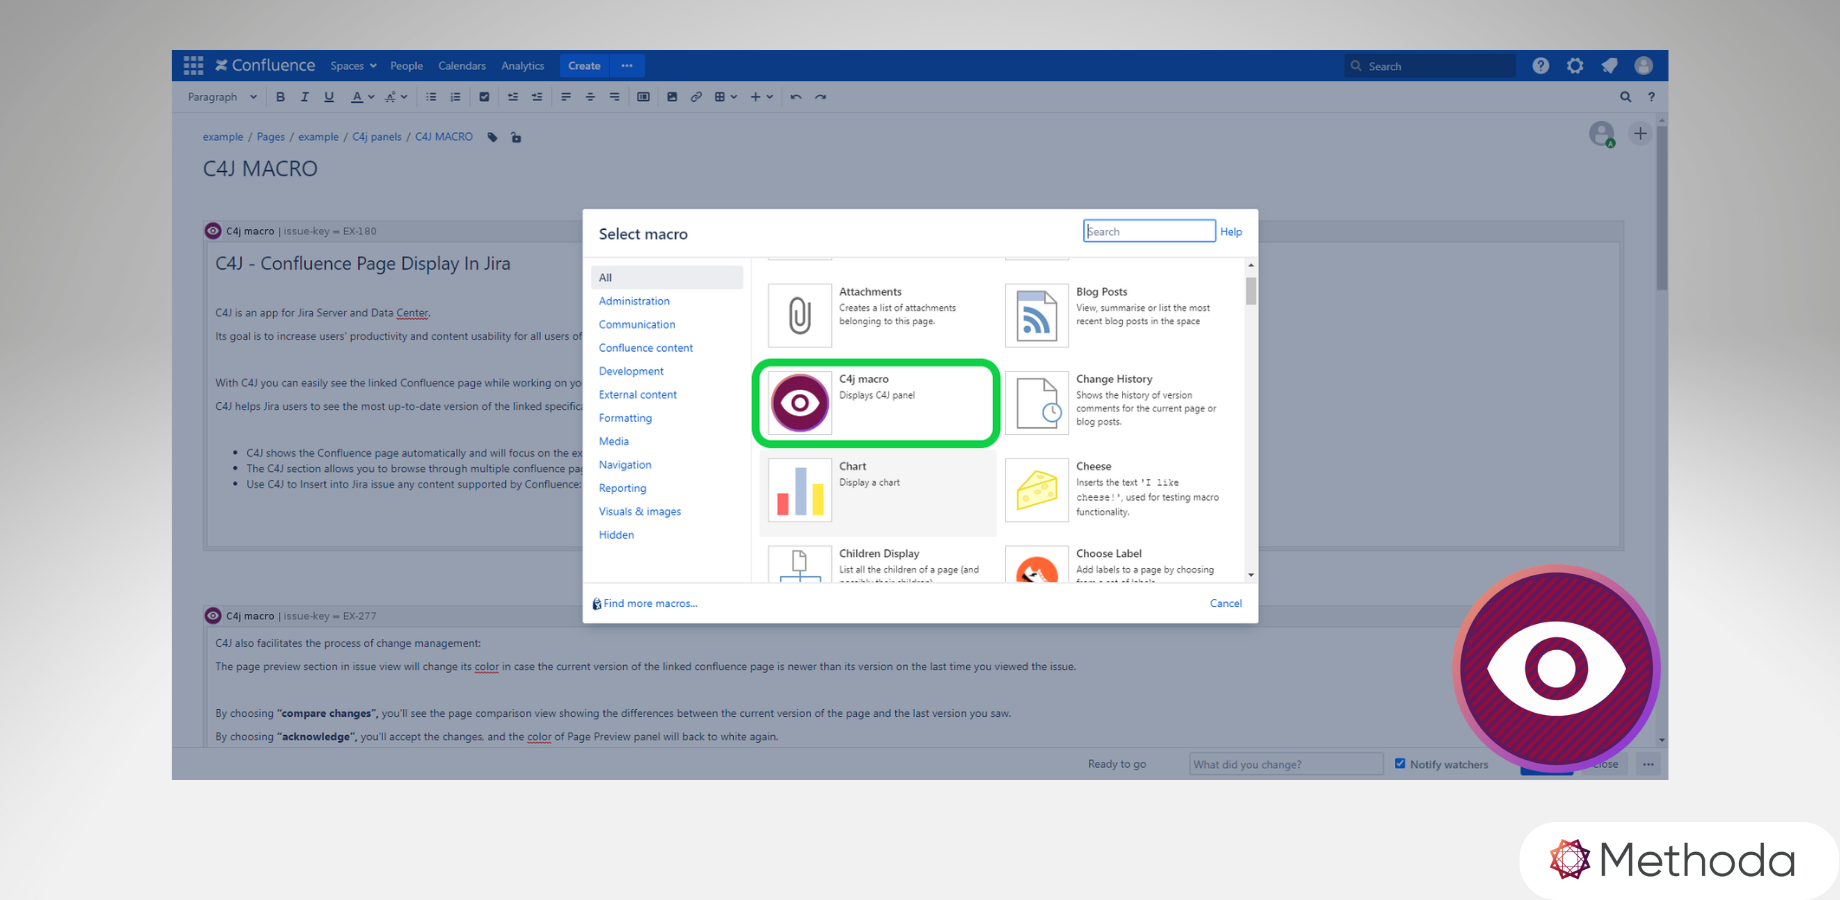Select the Visuals & images category
Viewport: 1840px width, 900px height.
[640, 511]
